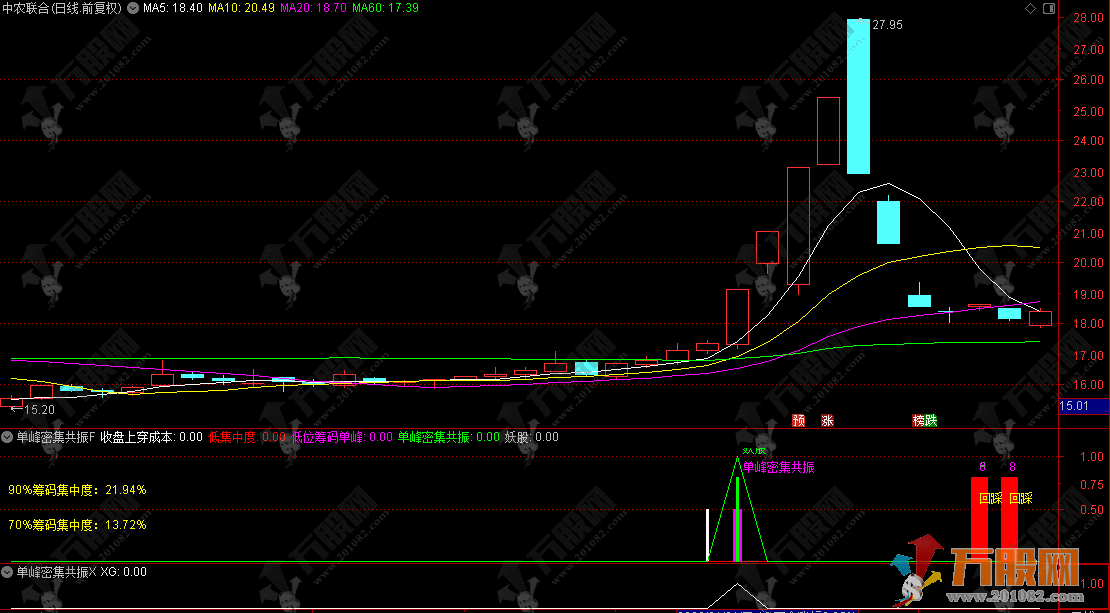Open dropdown arrow beside 中农联合 chart title
This screenshot has height=613, width=1110.
click(x=132, y=8)
